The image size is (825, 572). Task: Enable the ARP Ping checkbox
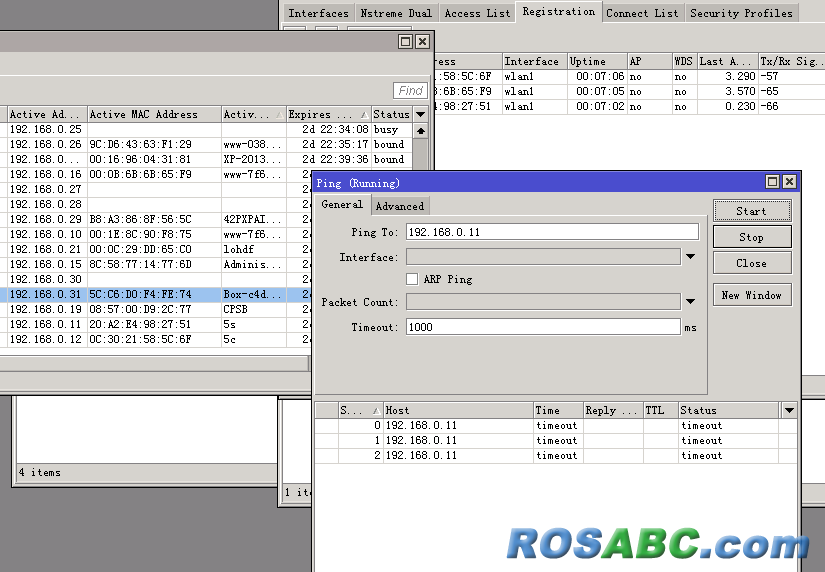(x=412, y=279)
